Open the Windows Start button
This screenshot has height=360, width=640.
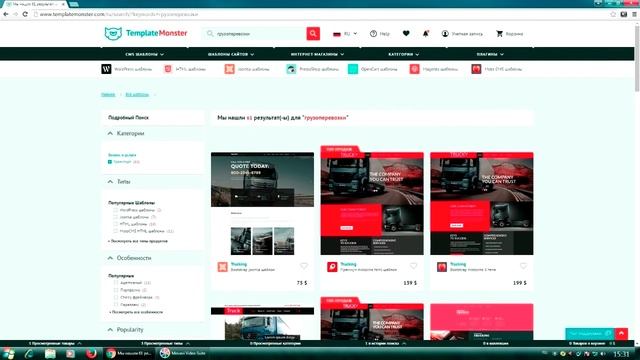pyautogui.click(x=8, y=353)
